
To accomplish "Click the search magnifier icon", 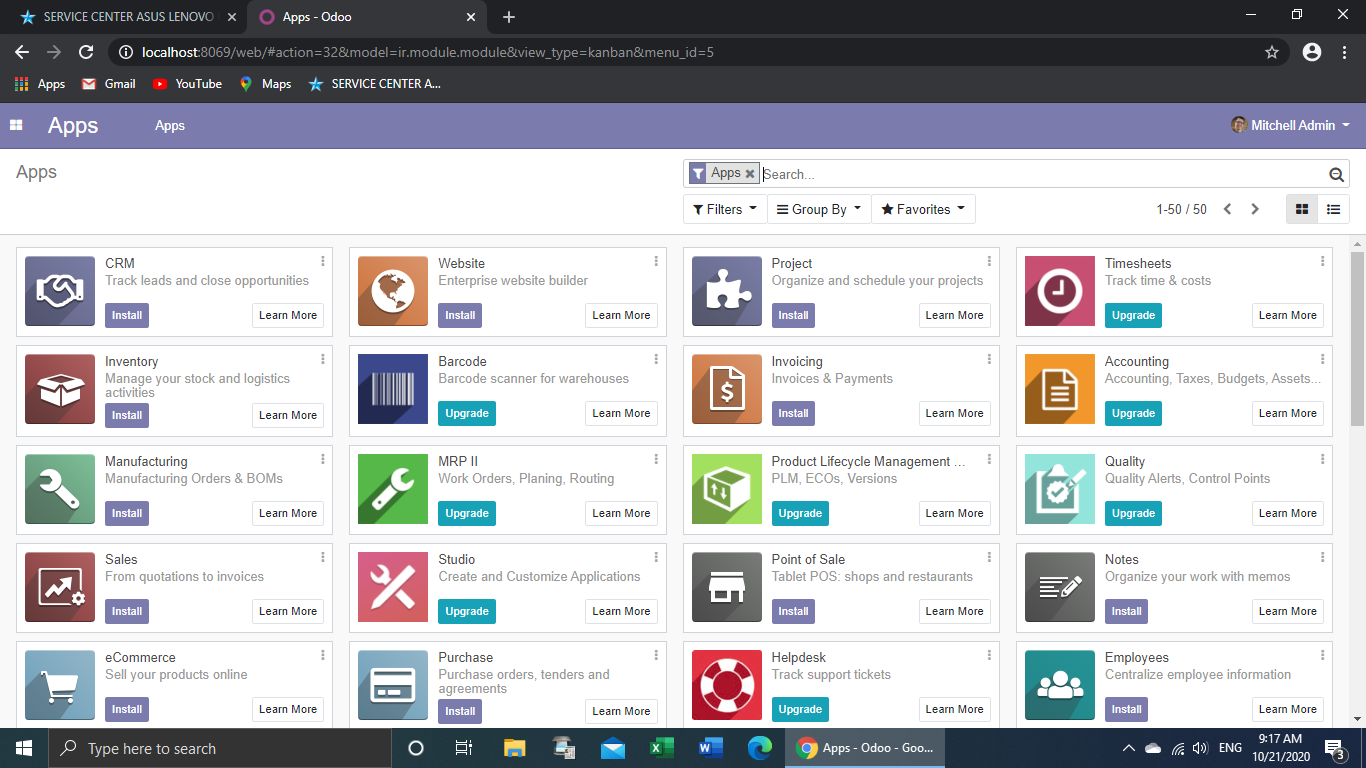I will tap(1336, 174).
